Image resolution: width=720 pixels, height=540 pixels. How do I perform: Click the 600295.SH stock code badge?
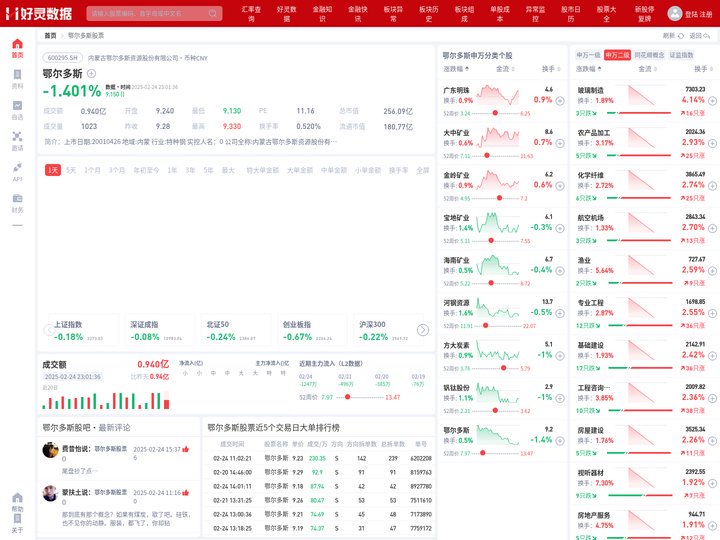pyautogui.click(x=62, y=58)
